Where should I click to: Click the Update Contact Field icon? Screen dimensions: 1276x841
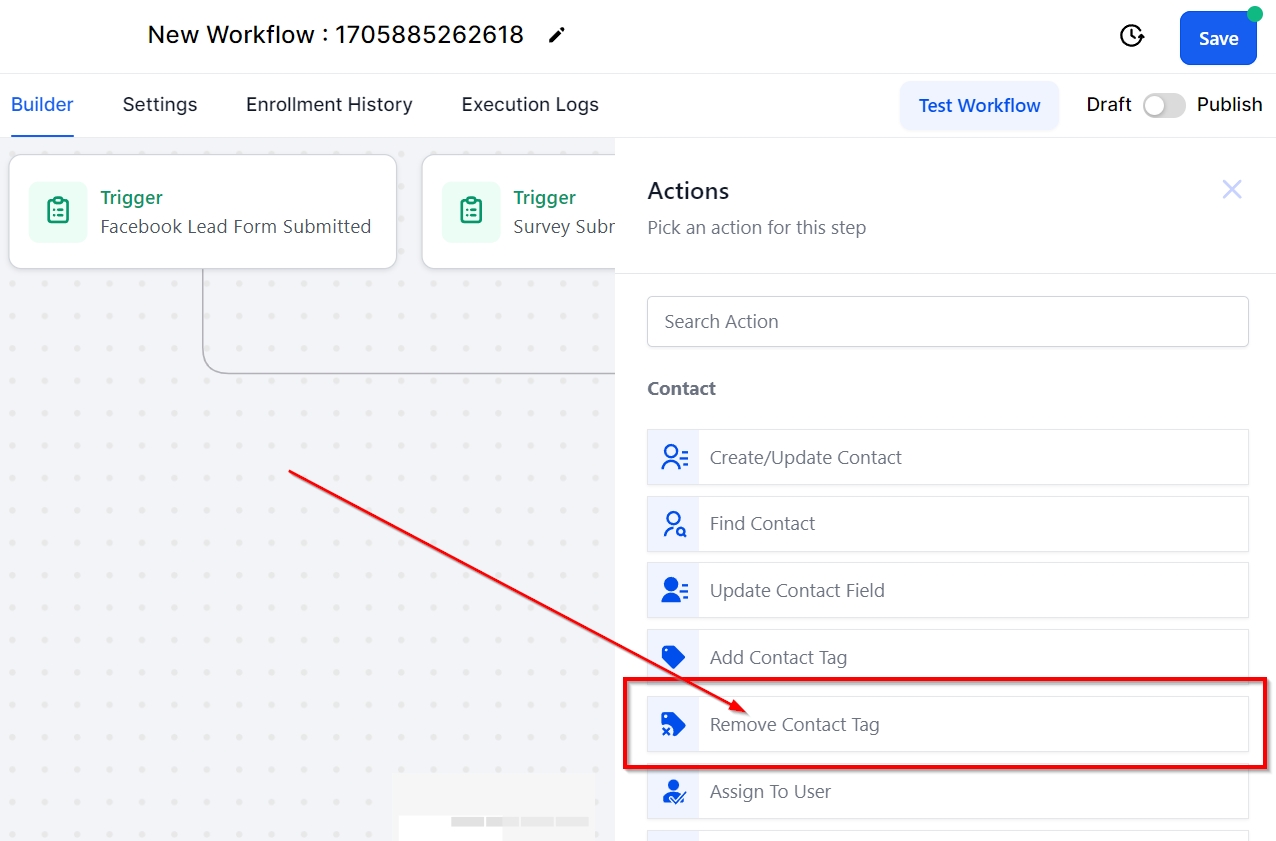pyautogui.click(x=674, y=590)
